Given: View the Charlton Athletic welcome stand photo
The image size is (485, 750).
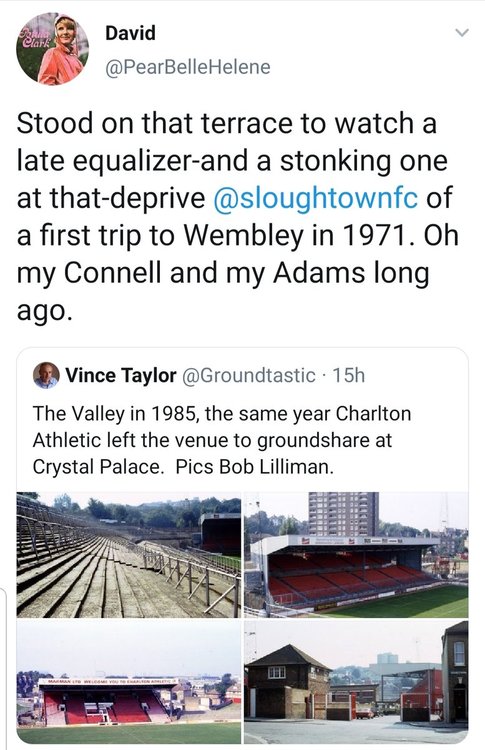Looking at the screenshot, I should coord(129,682).
